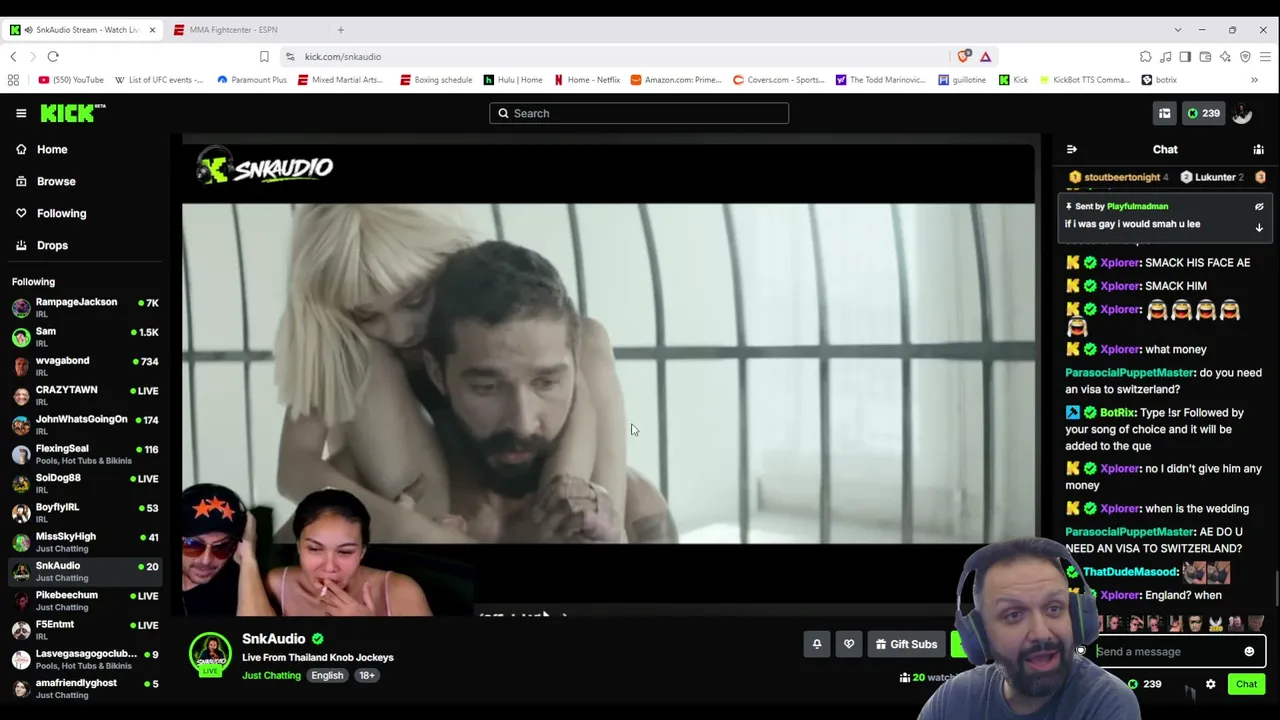Click the SnkAudio channel avatar

[x=210, y=655]
